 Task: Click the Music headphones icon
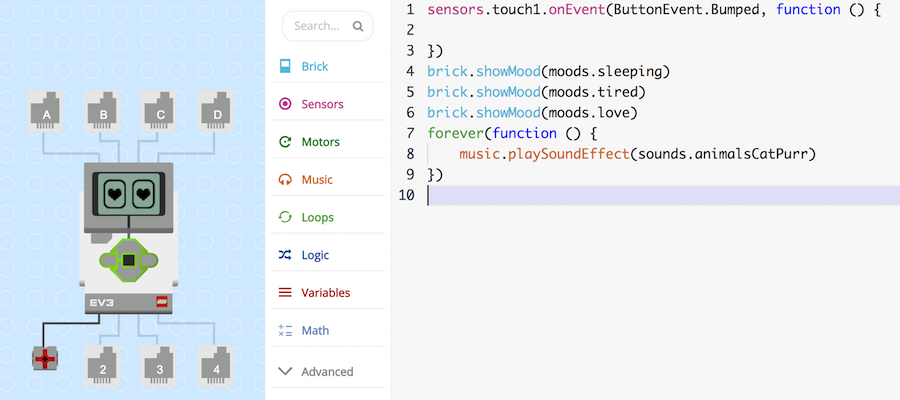(x=285, y=180)
